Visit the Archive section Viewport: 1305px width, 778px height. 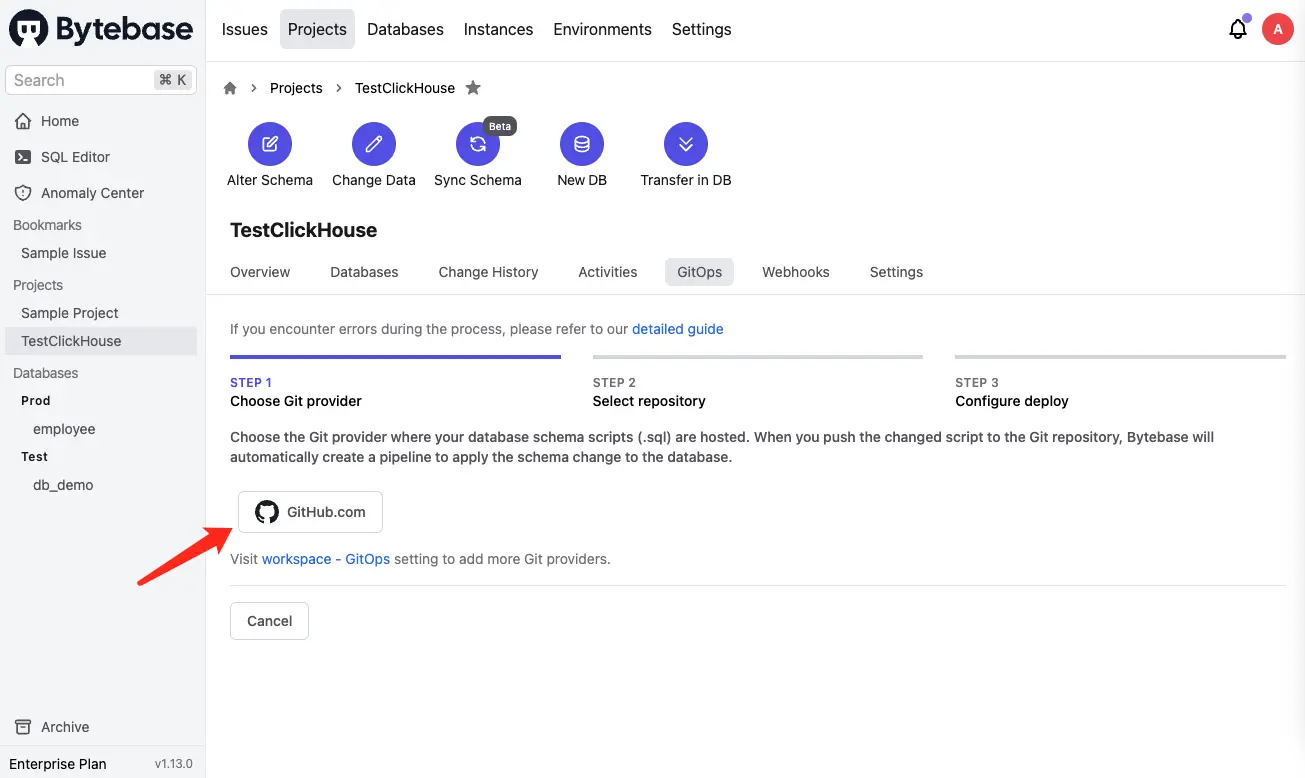[x=66, y=727]
